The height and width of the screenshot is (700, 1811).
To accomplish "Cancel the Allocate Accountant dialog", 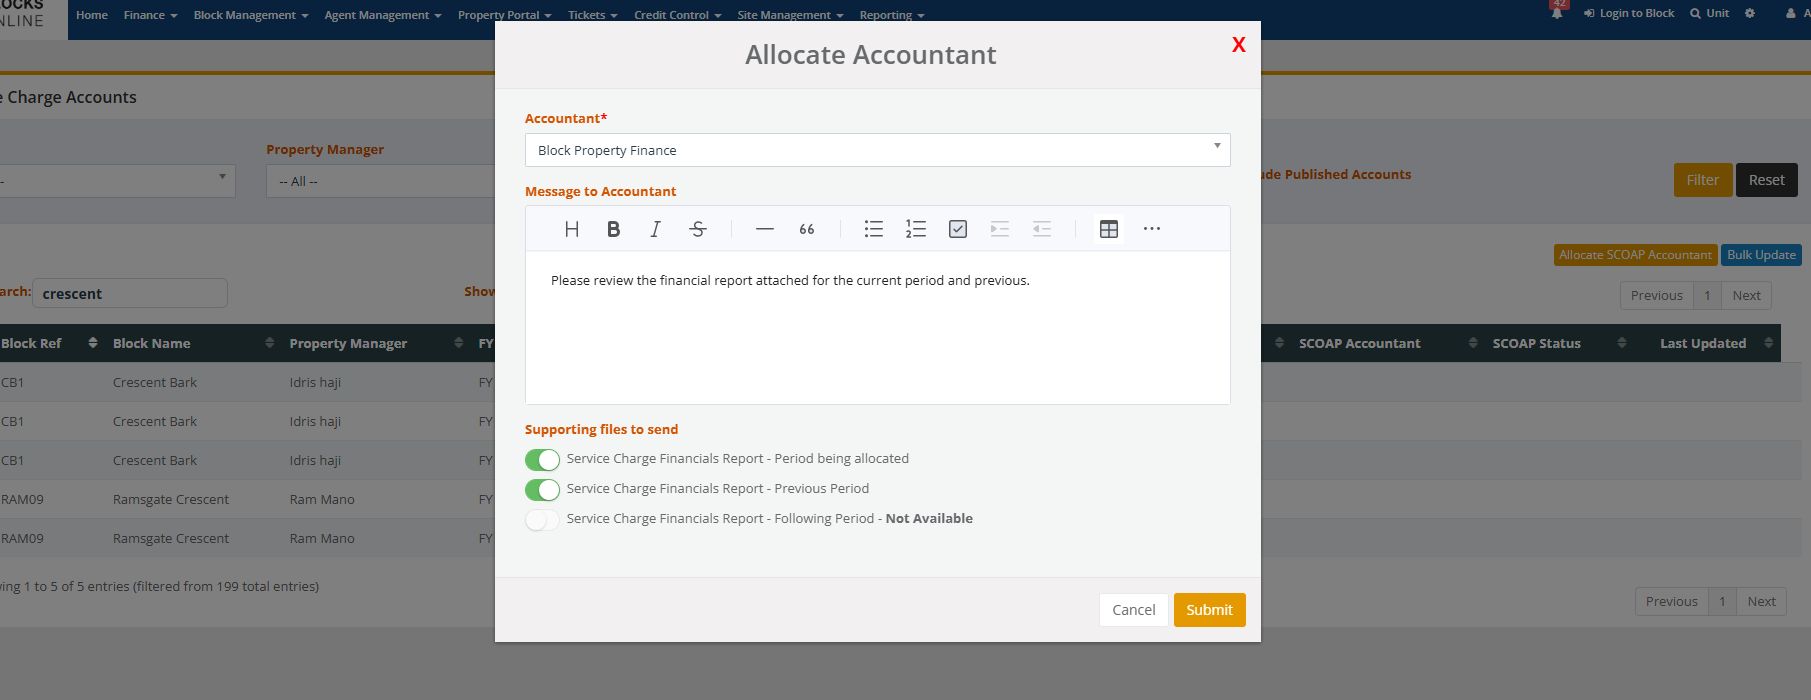I will coord(1133,610).
